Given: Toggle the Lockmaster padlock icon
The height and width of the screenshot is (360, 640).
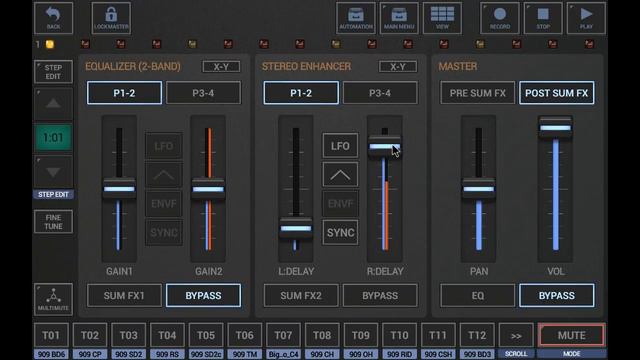Looking at the screenshot, I should point(111,18).
